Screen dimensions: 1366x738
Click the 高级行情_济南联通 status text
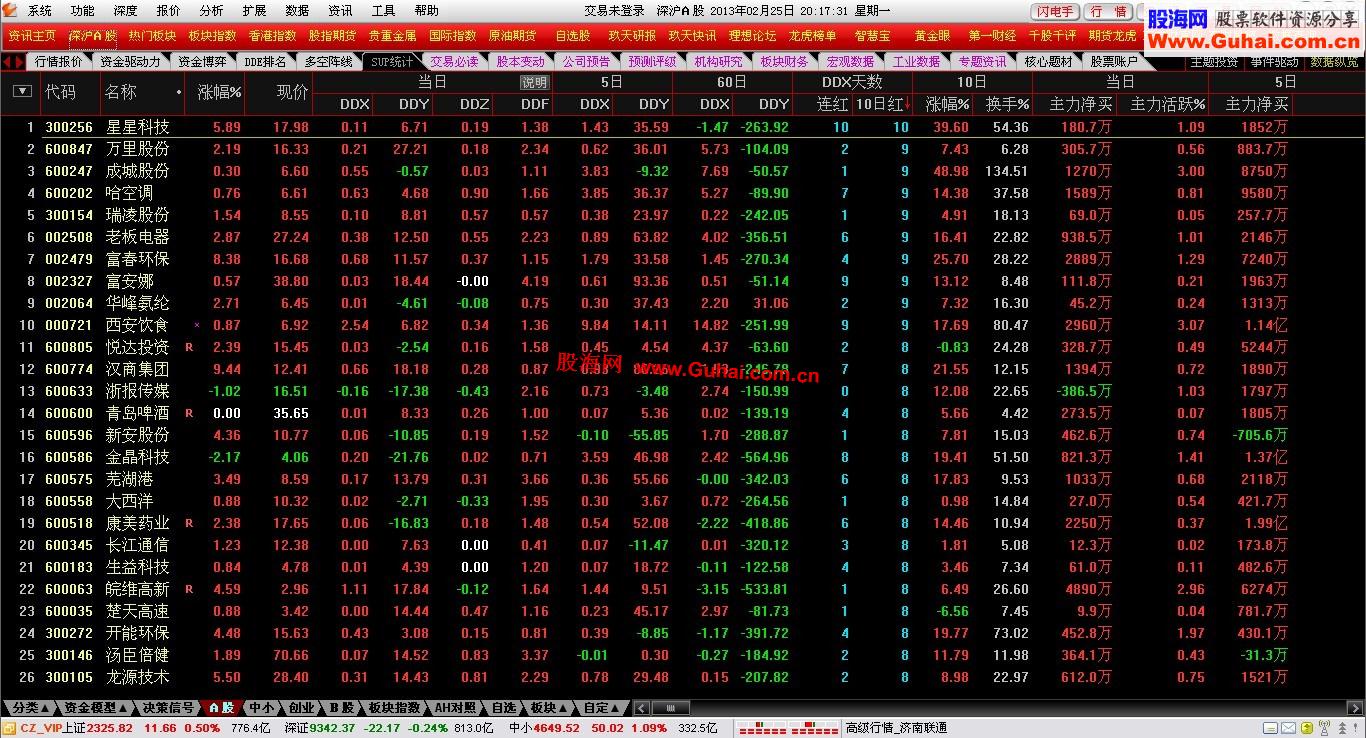(895, 728)
